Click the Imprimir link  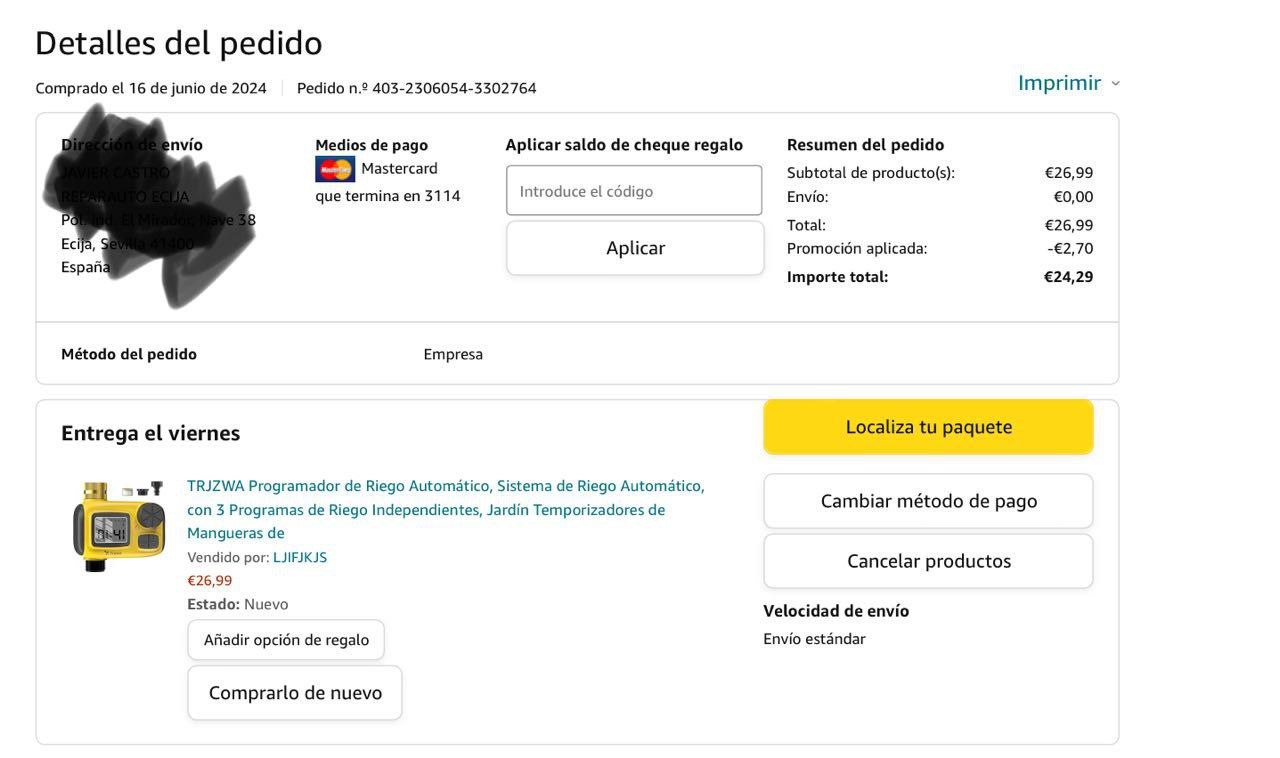coord(1059,83)
